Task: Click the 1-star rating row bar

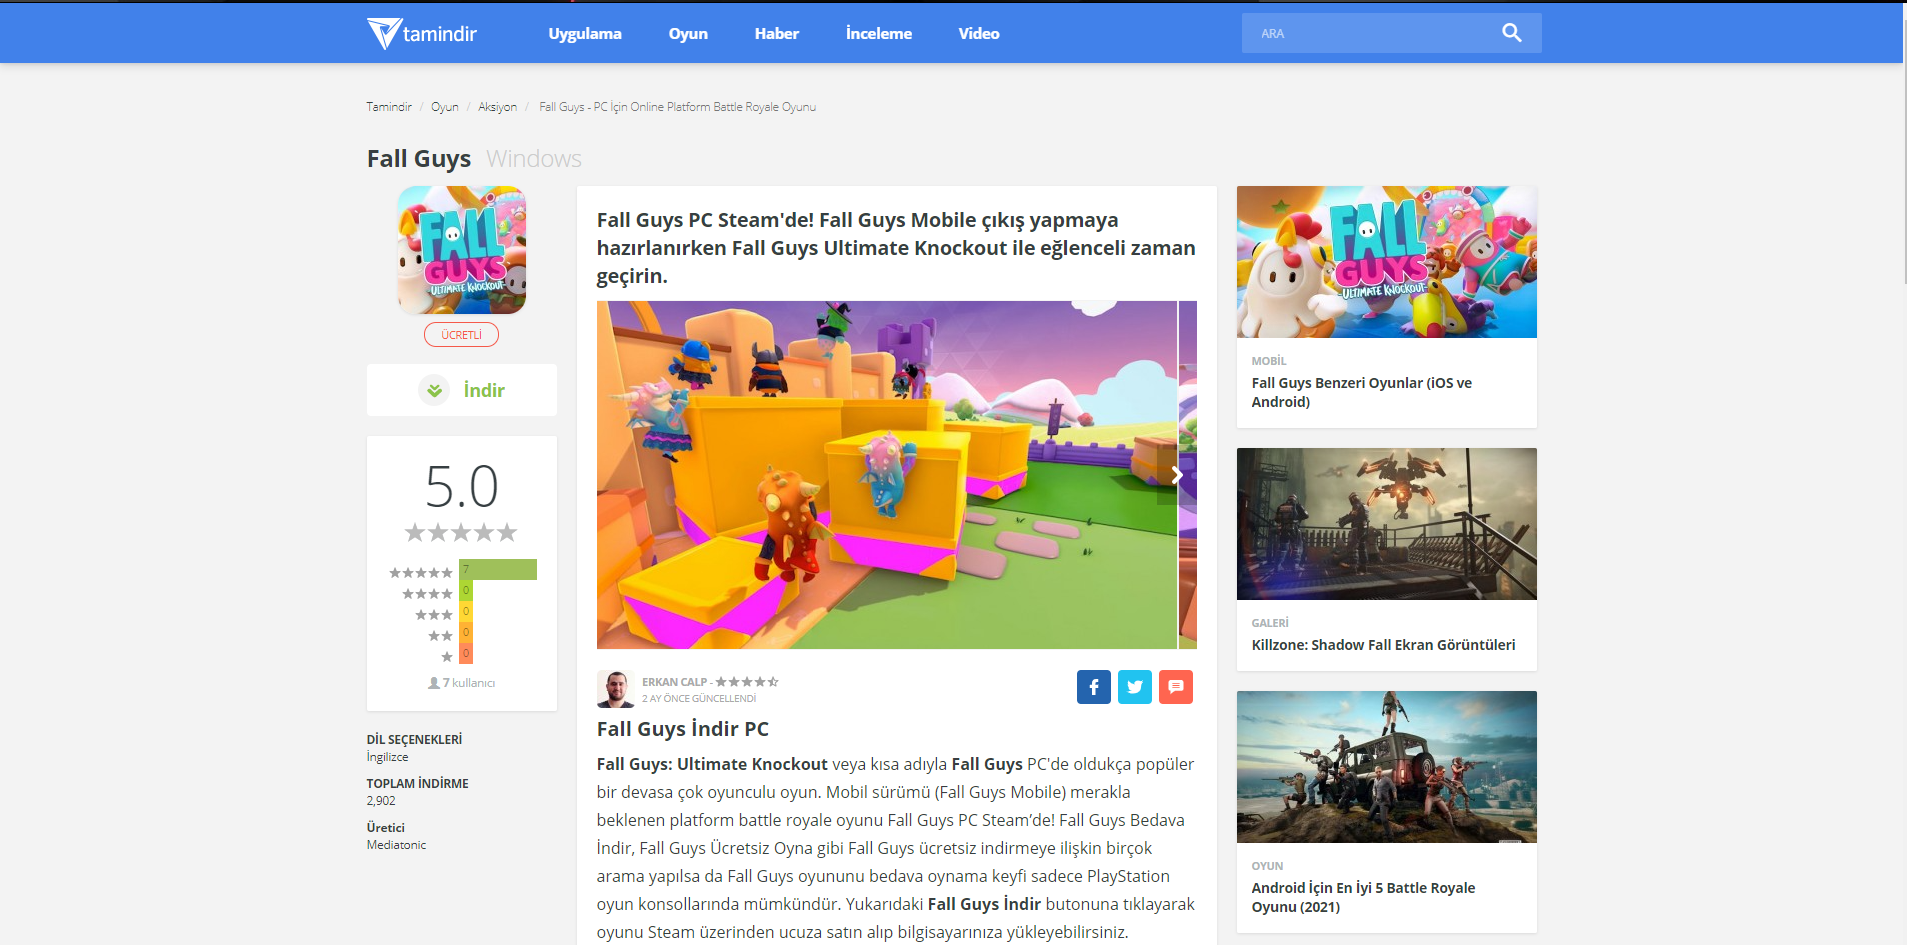Action: pyautogui.click(x=466, y=654)
